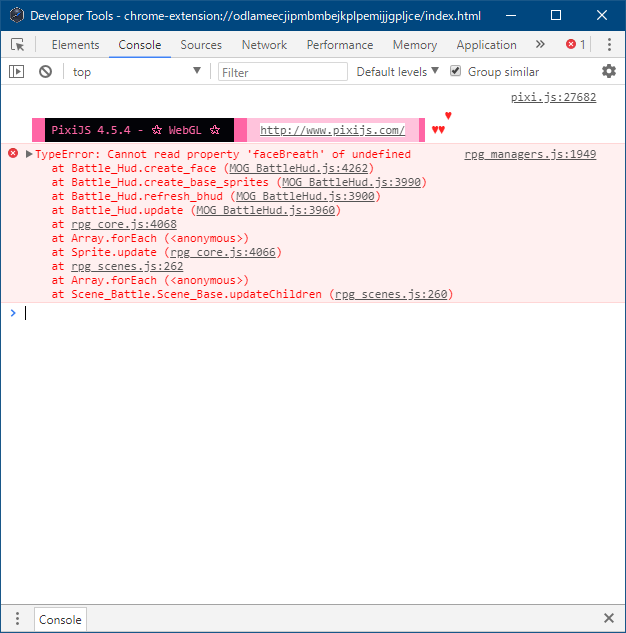Viewport: 626px width, 633px height.
Task: Maximize the Developer Tools window
Action: coord(556,15)
